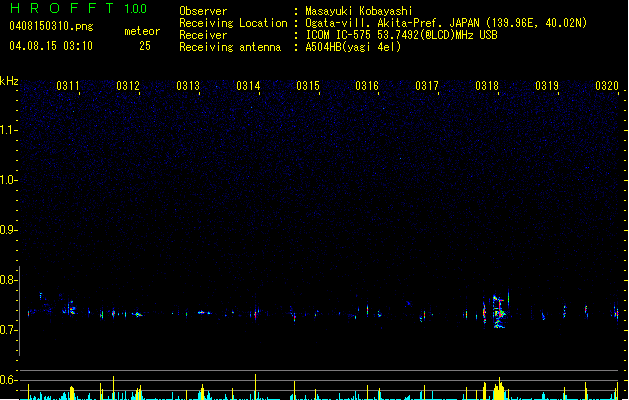Click the 'Receiver' field label
The height and width of the screenshot is (400, 629).
coord(203,35)
